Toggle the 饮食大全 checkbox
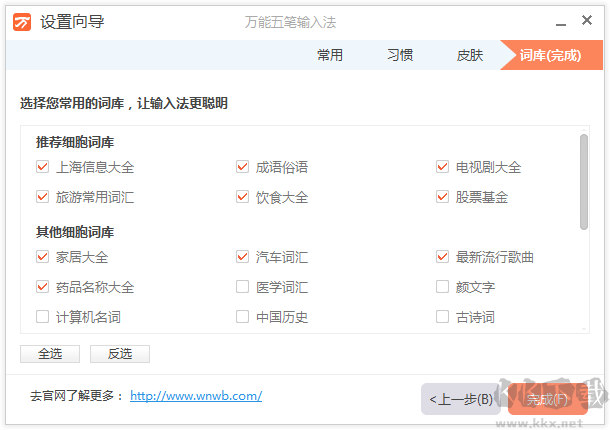Image resolution: width=610 pixels, height=430 pixels. 242,197
